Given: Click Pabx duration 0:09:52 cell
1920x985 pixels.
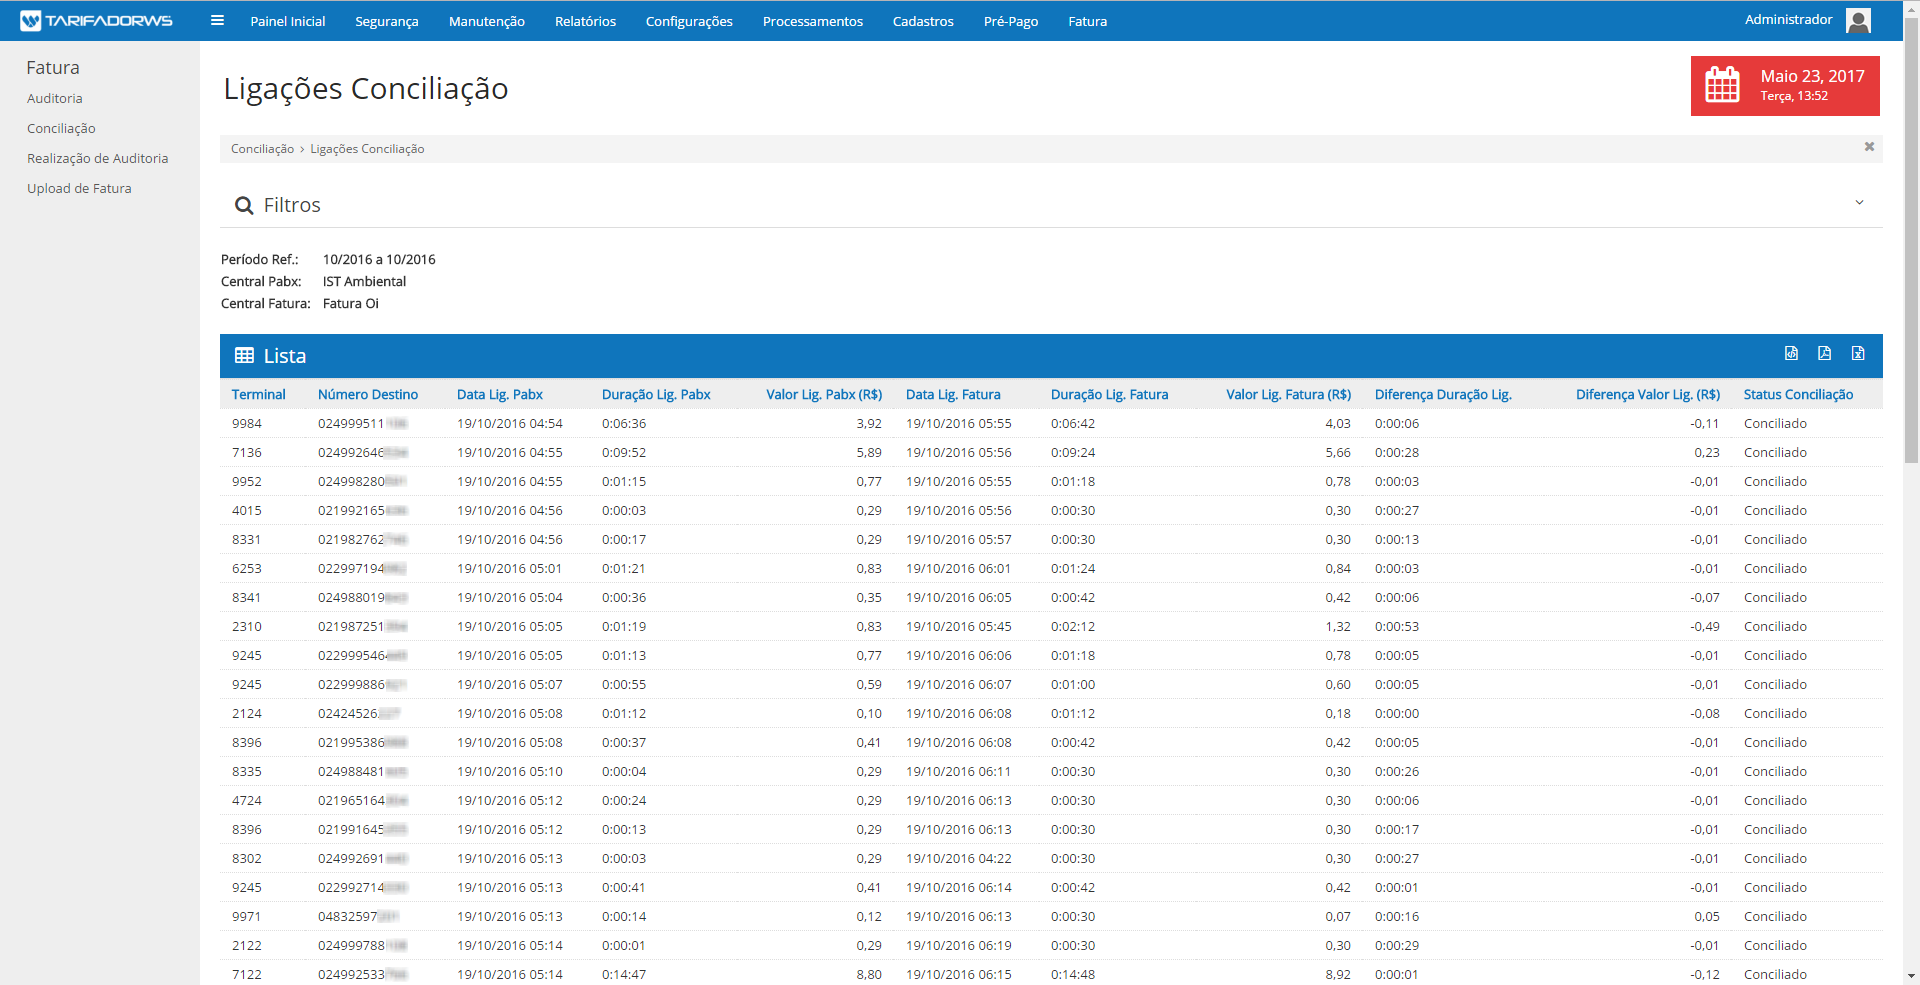Looking at the screenshot, I should pos(623,452).
